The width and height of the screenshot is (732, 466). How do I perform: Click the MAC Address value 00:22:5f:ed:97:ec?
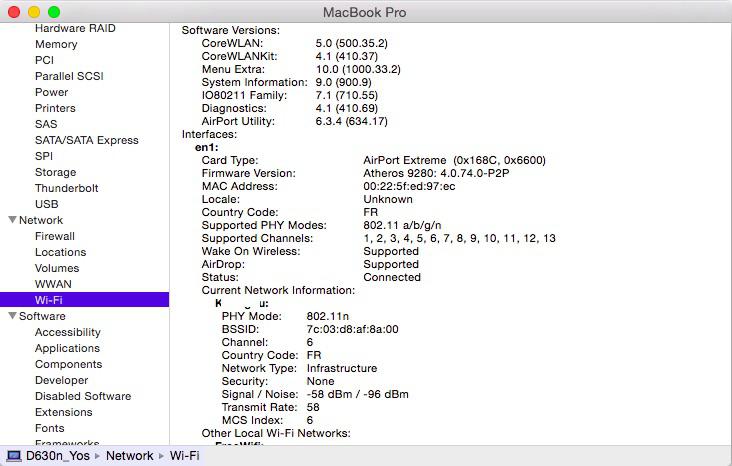[x=409, y=186]
